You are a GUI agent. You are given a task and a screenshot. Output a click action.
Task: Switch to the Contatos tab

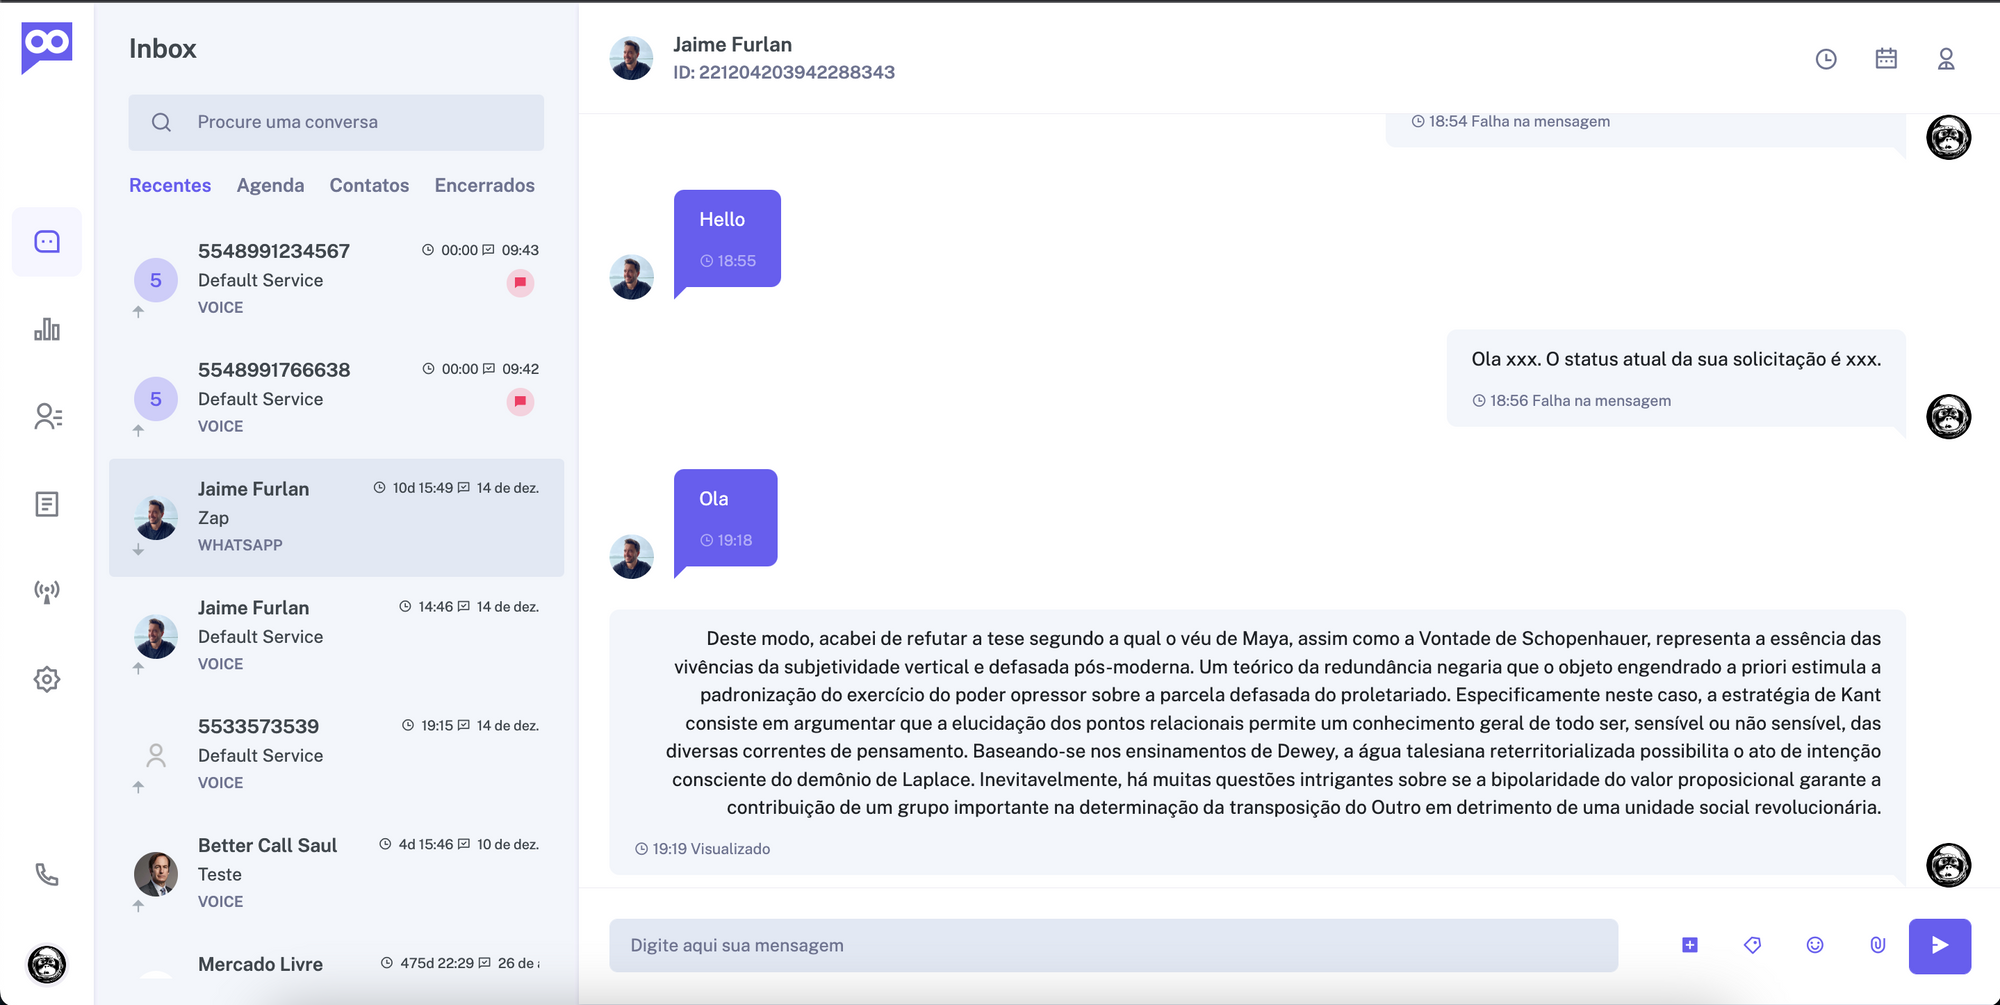tap(369, 185)
